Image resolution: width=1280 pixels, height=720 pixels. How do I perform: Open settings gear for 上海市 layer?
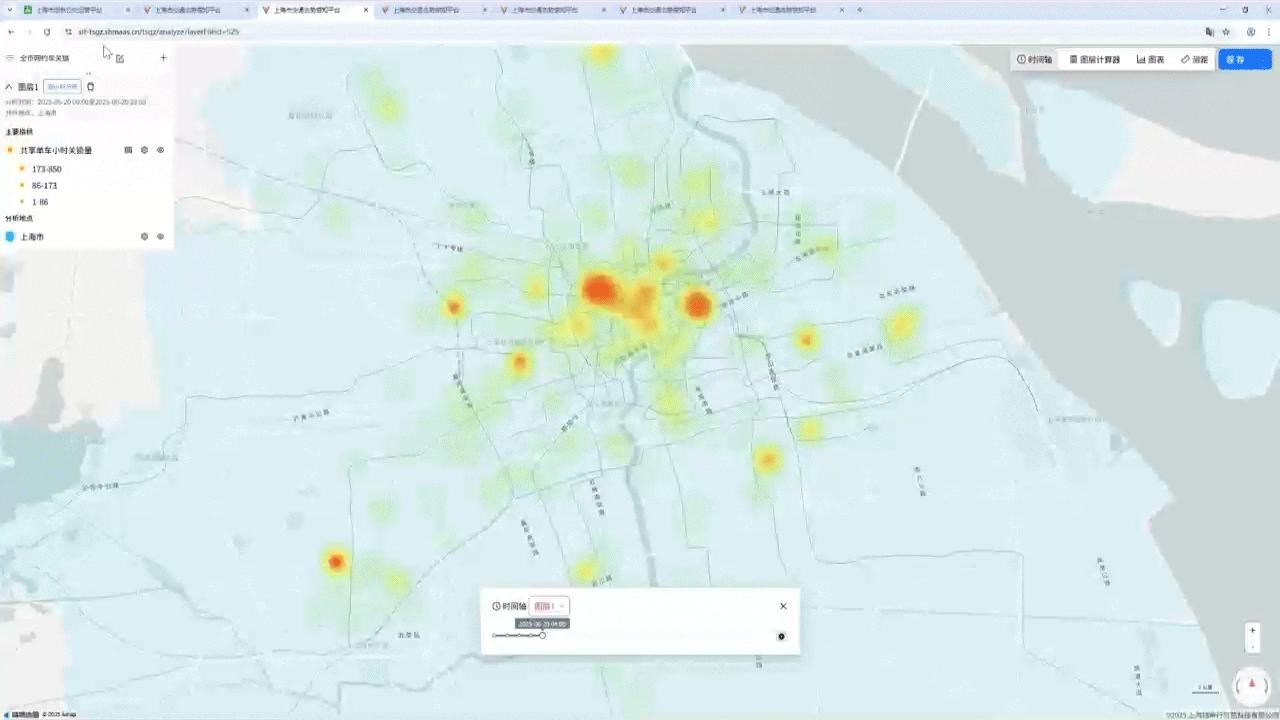pyautogui.click(x=144, y=237)
